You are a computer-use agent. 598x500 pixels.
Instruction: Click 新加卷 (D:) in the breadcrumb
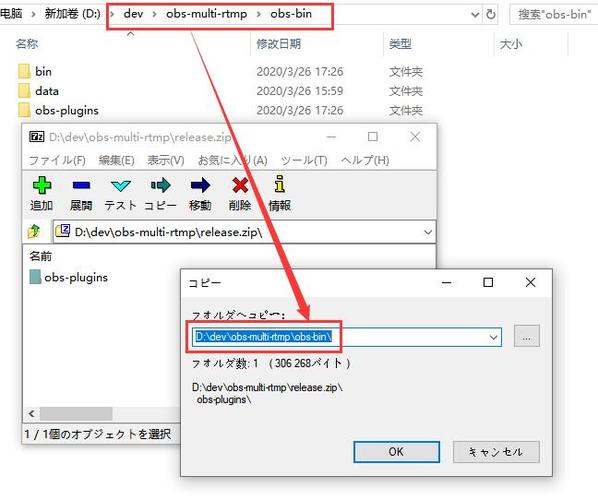72,14
